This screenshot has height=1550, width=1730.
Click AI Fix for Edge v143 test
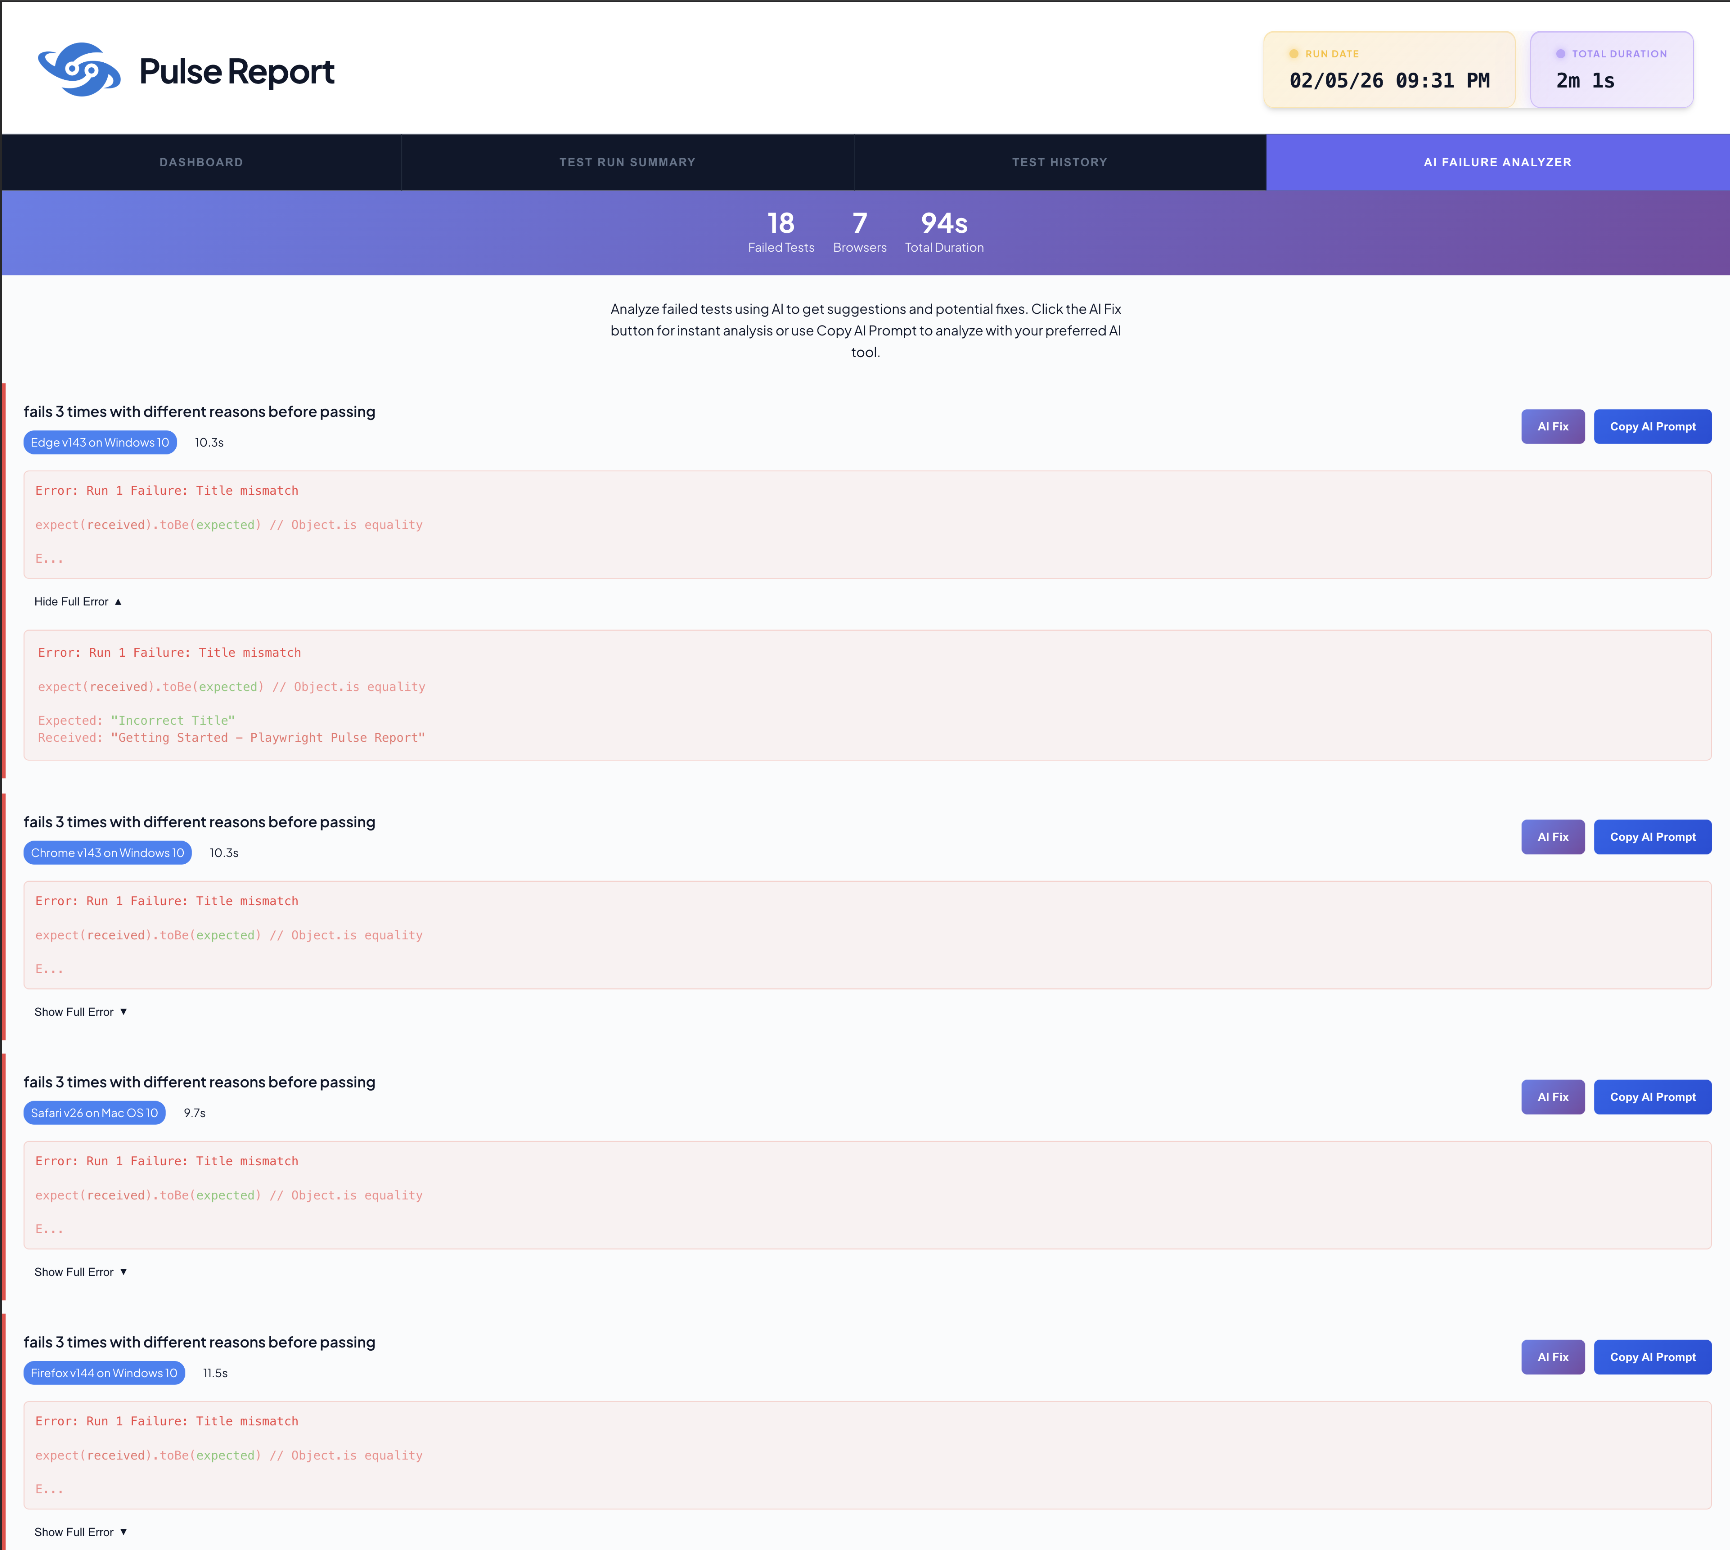[x=1552, y=427]
